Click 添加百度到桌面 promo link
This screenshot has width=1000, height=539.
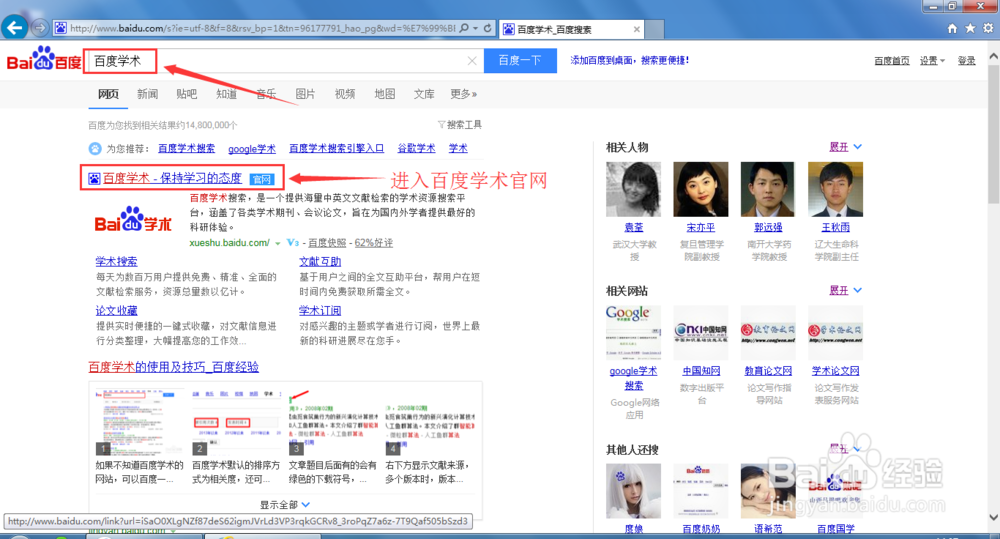pyautogui.click(x=629, y=61)
